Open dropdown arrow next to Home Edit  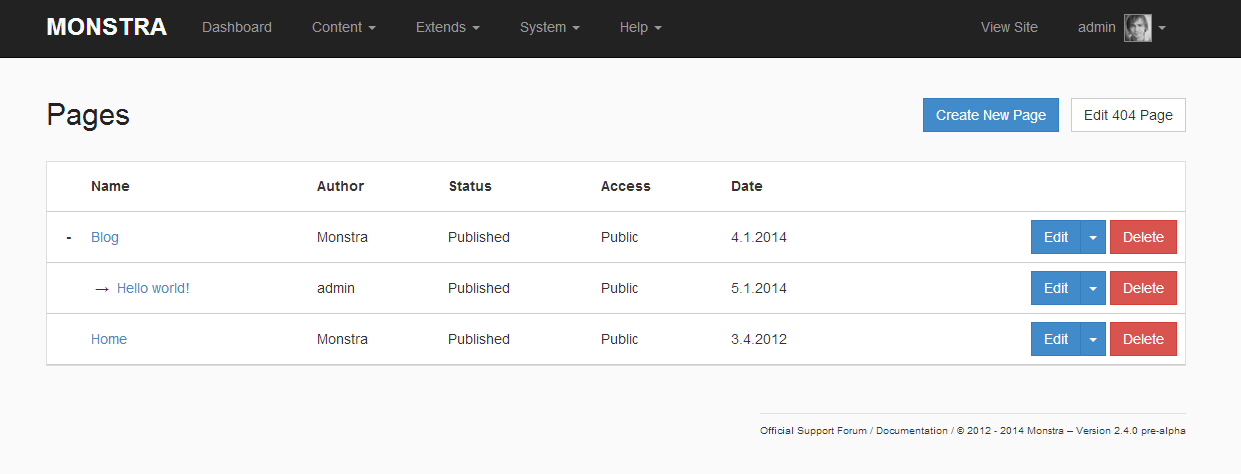1093,340
